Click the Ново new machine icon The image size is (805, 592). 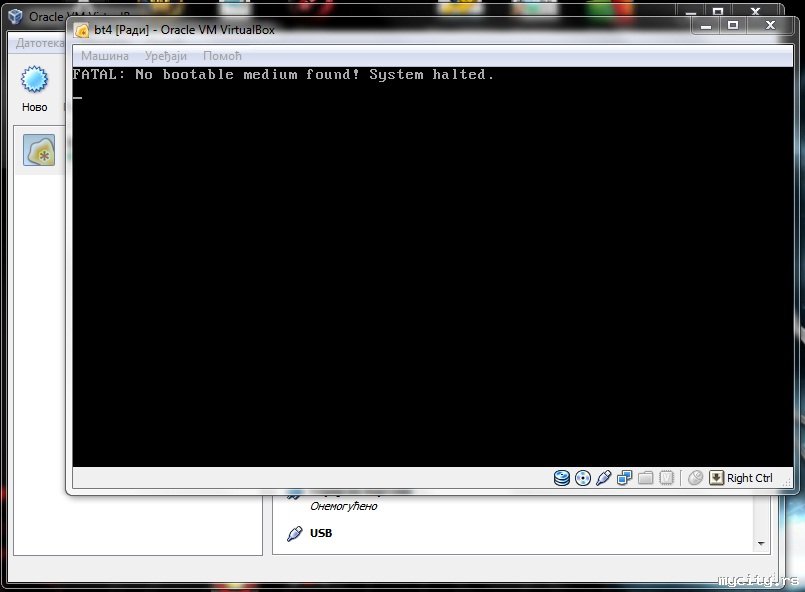point(34,80)
